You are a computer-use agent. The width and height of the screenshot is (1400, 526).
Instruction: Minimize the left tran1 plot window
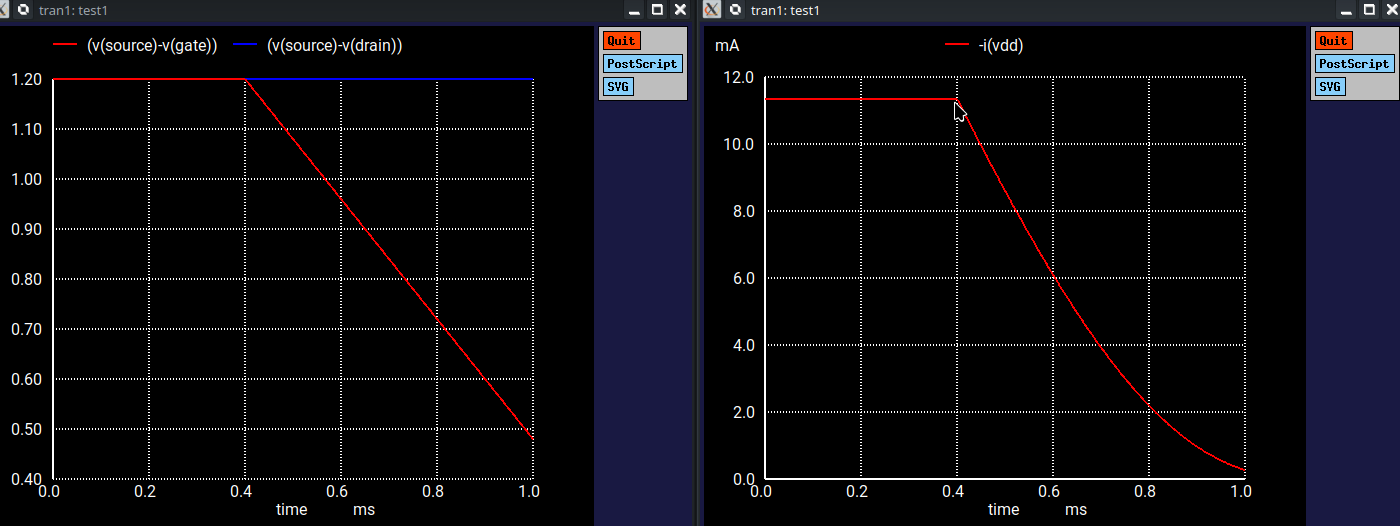tap(634, 10)
